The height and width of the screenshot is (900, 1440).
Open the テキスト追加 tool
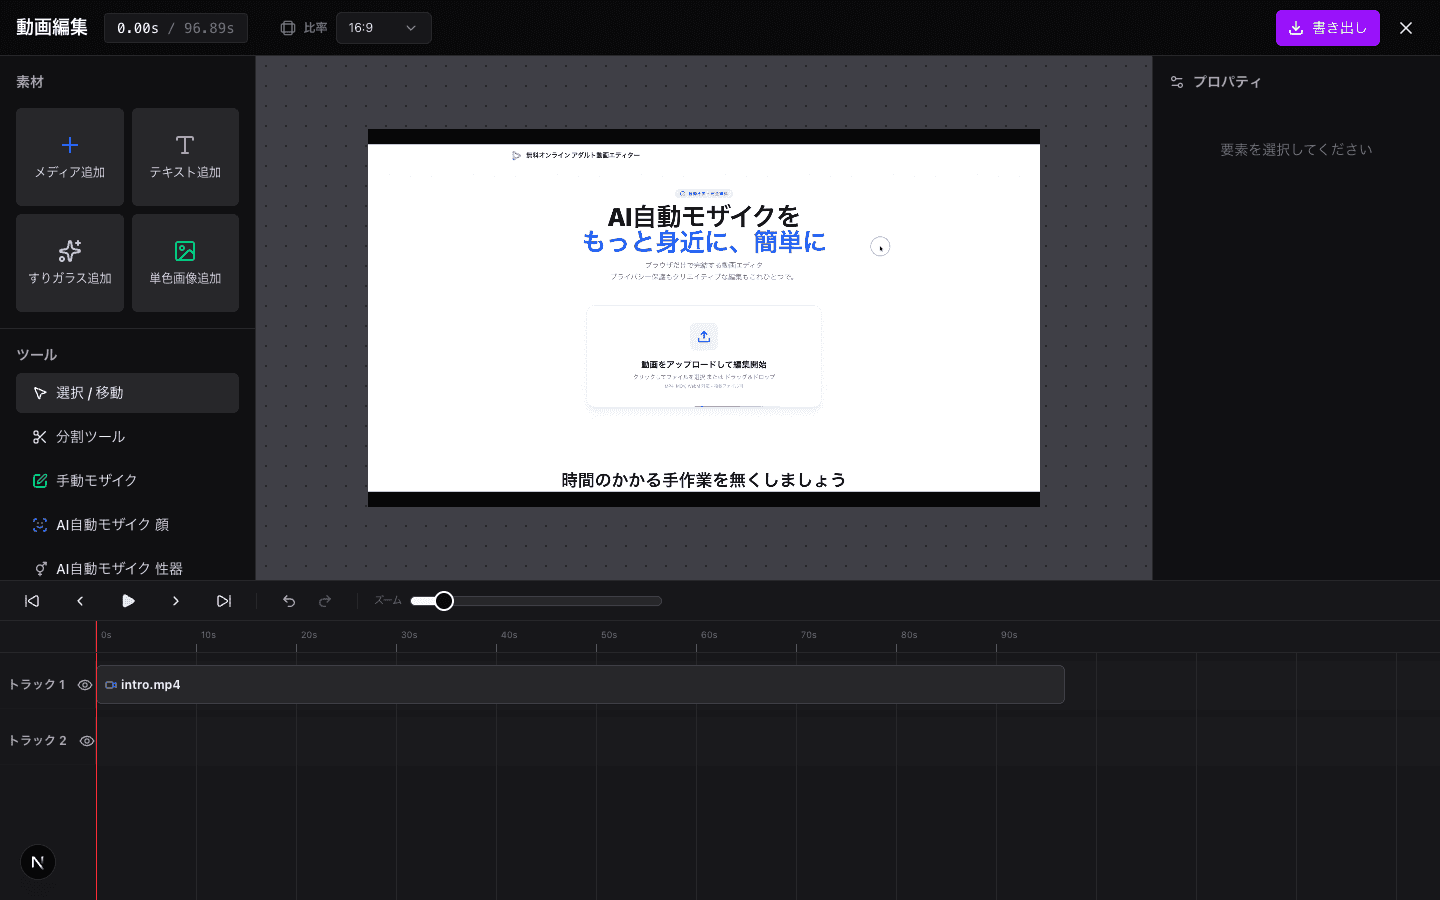point(185,156)
